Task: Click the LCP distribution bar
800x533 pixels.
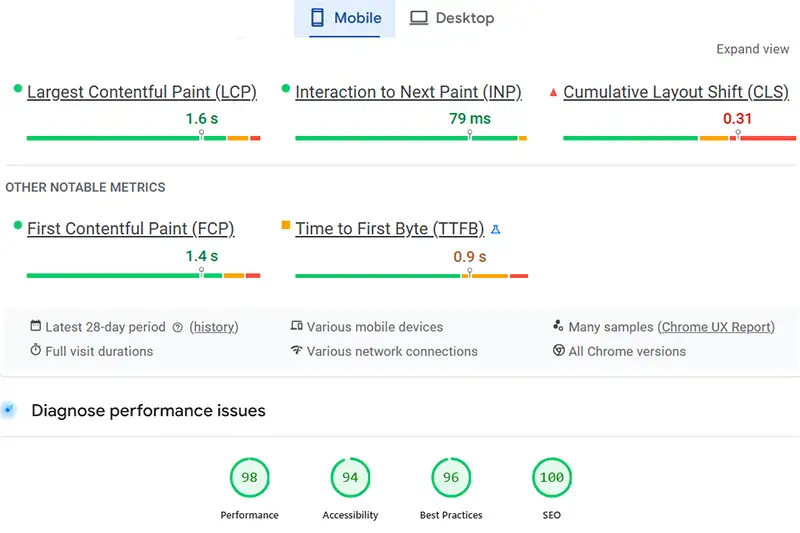Action: 143,138
